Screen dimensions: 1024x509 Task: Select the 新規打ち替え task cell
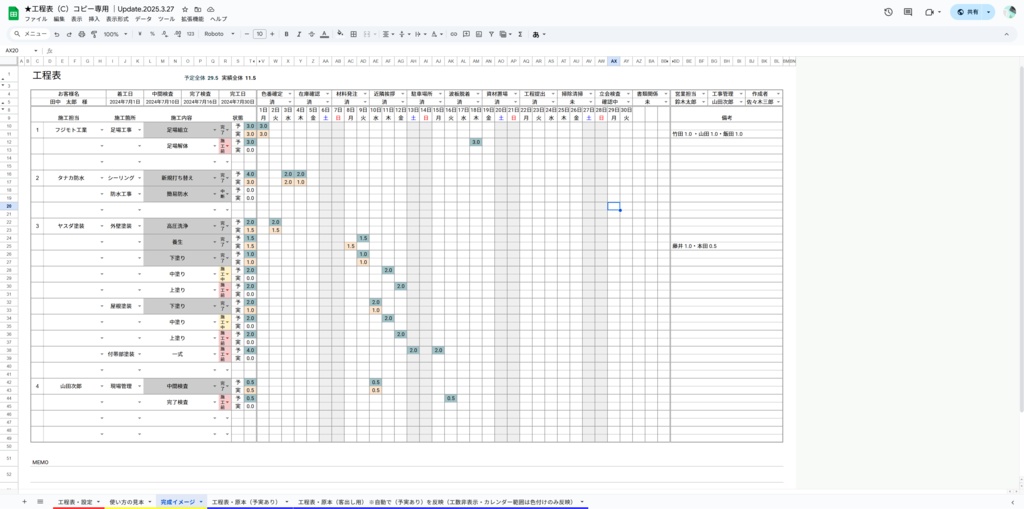point(180,178)
